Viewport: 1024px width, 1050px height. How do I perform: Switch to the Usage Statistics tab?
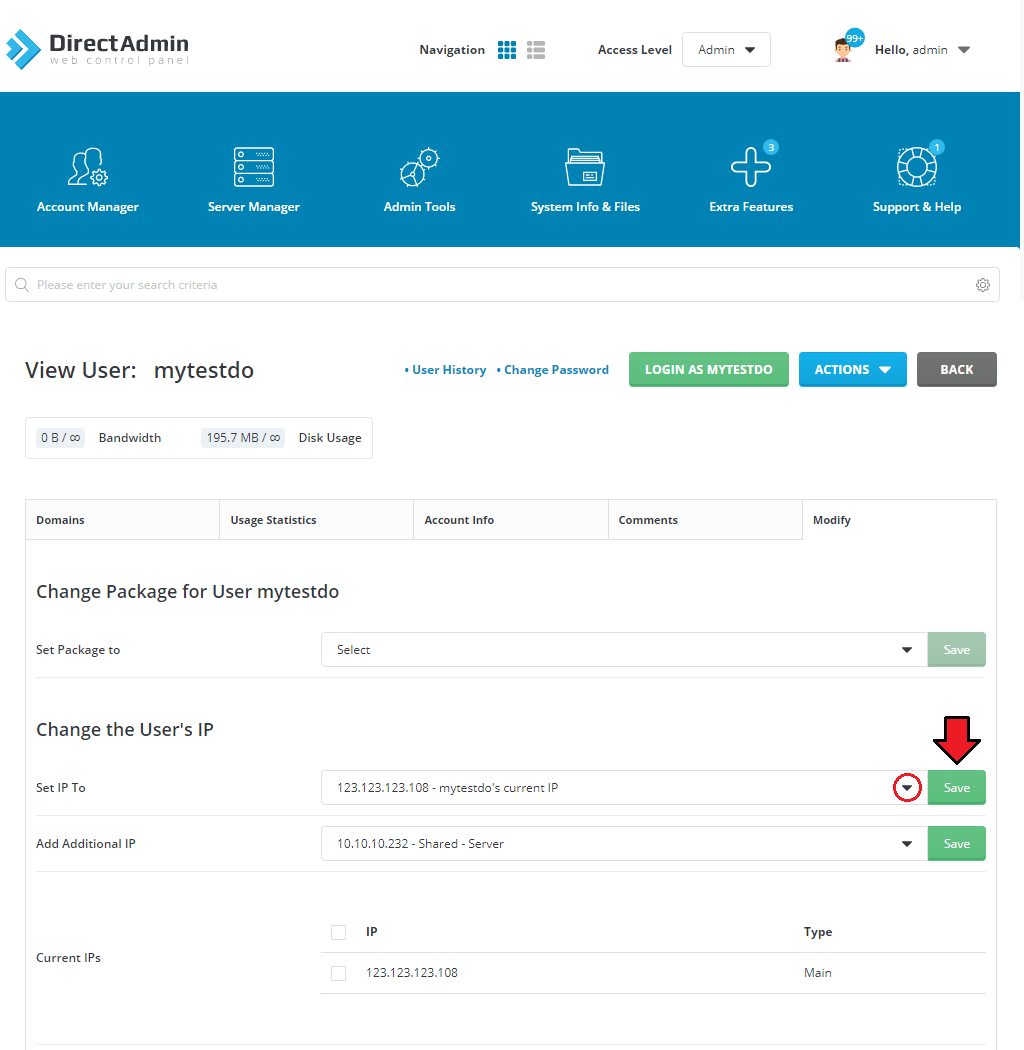[x=317, y=520]
